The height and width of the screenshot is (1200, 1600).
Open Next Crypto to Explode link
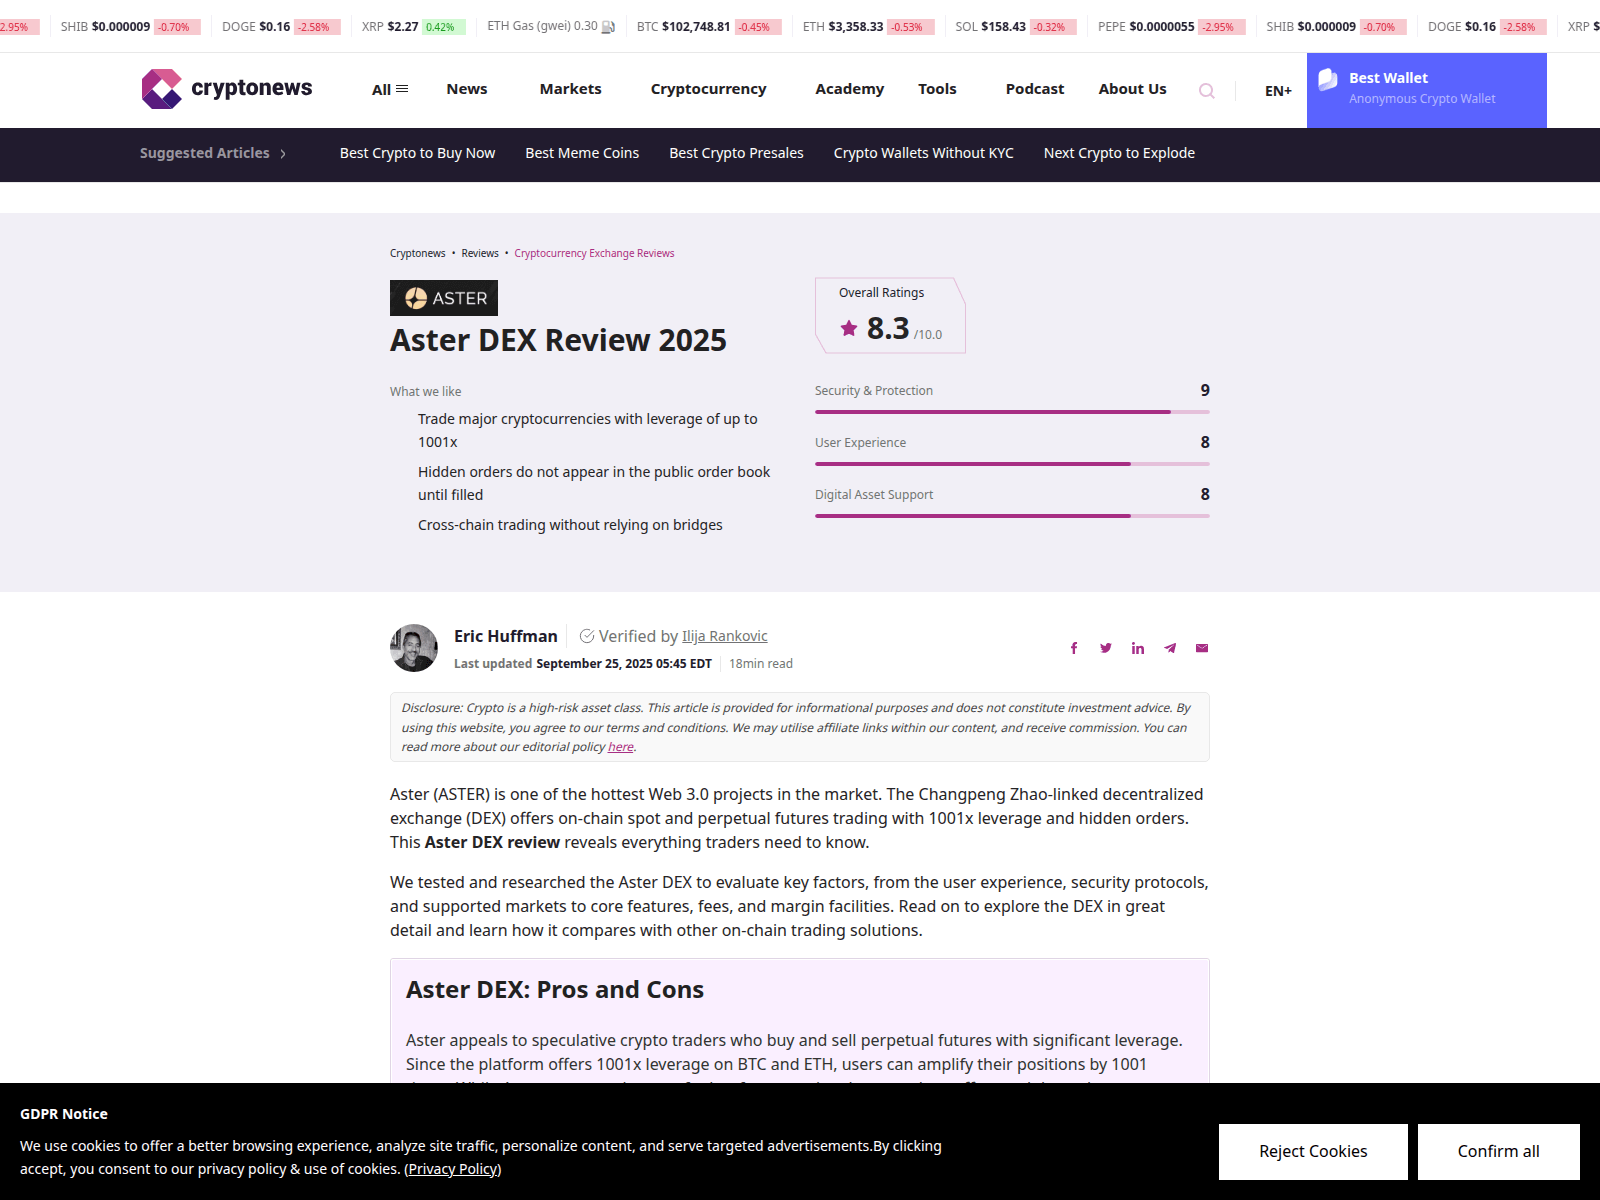coord(1119,153)
